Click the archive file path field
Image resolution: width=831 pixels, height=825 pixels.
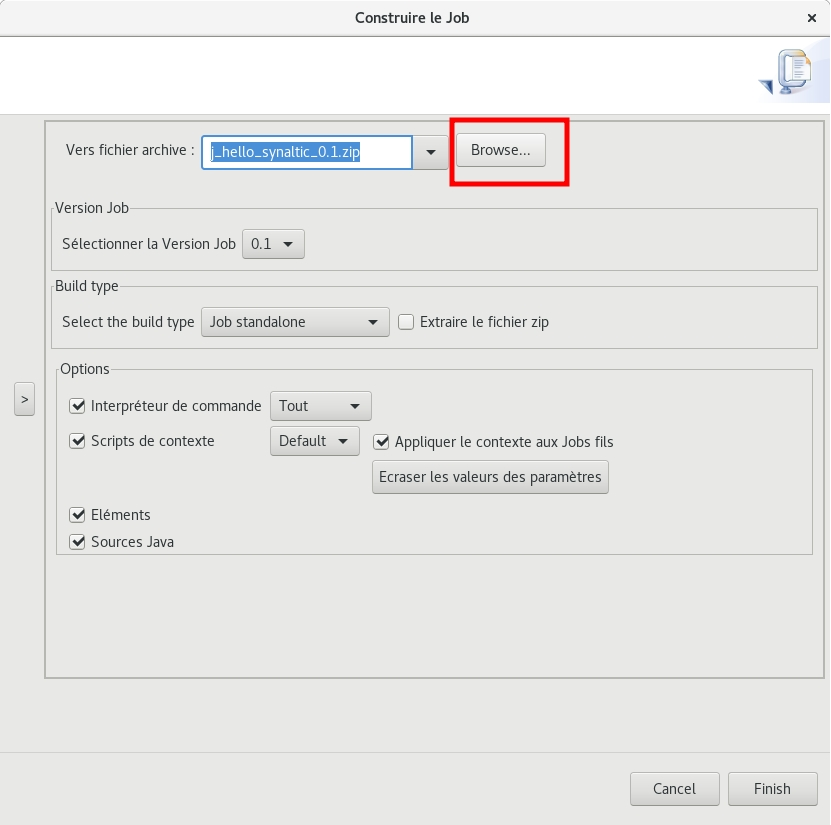(x=306, y=152)
